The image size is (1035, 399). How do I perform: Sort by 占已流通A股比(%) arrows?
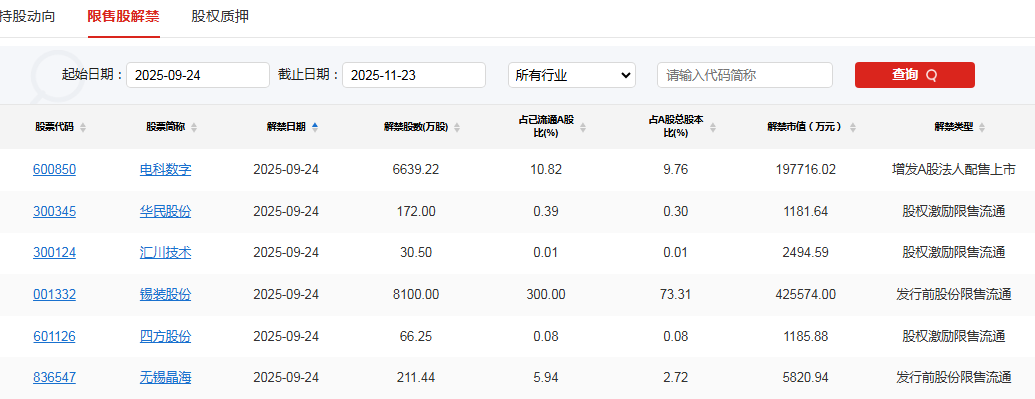click(583, 127)
